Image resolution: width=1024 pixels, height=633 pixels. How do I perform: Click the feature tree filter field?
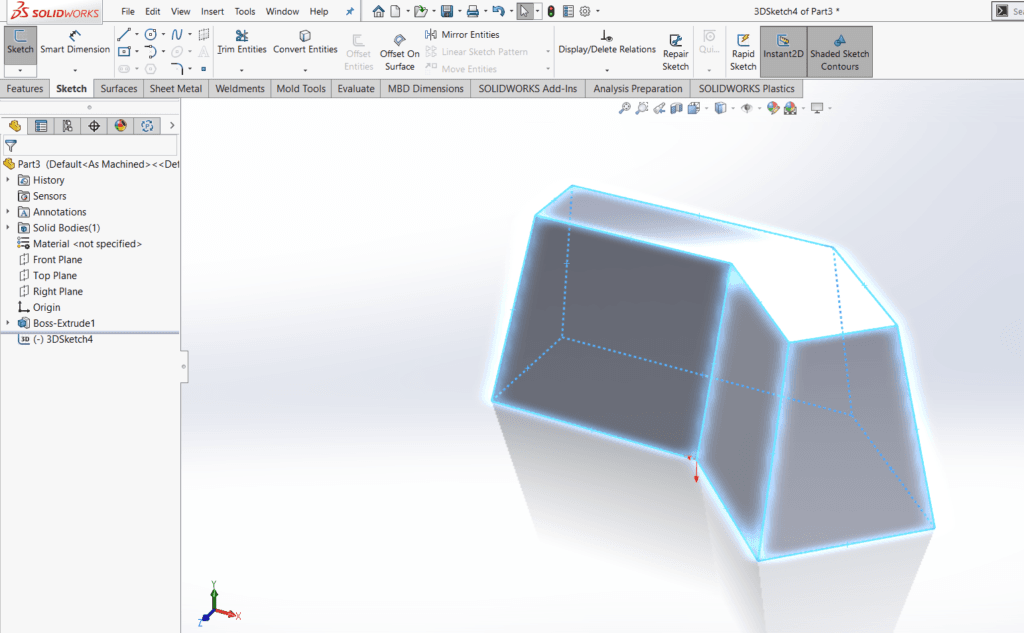pyautogui.click(x=95, y=145)
